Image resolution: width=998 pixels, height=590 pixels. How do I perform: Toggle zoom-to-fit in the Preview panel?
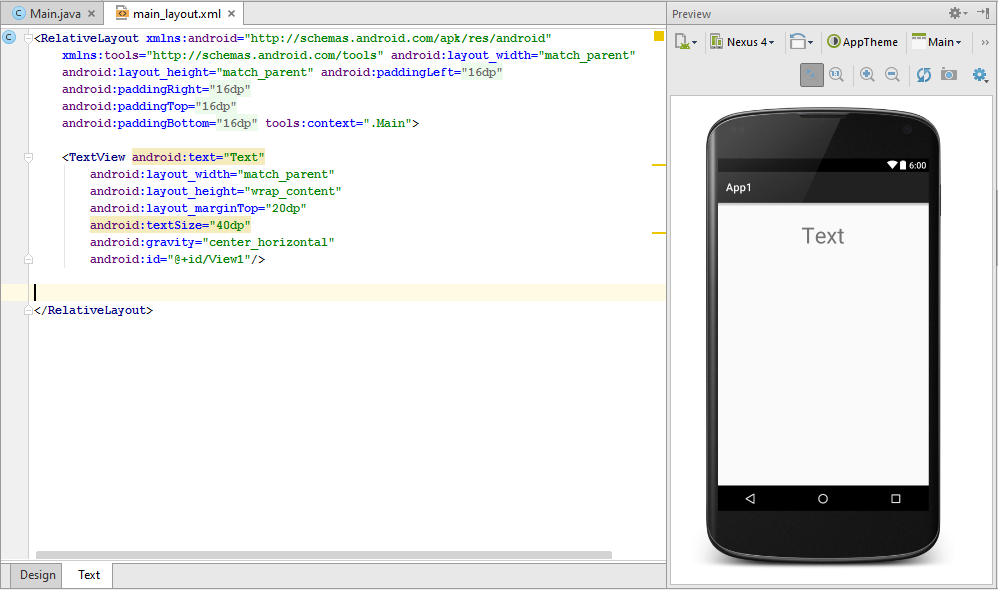click(x=811, y=74)
